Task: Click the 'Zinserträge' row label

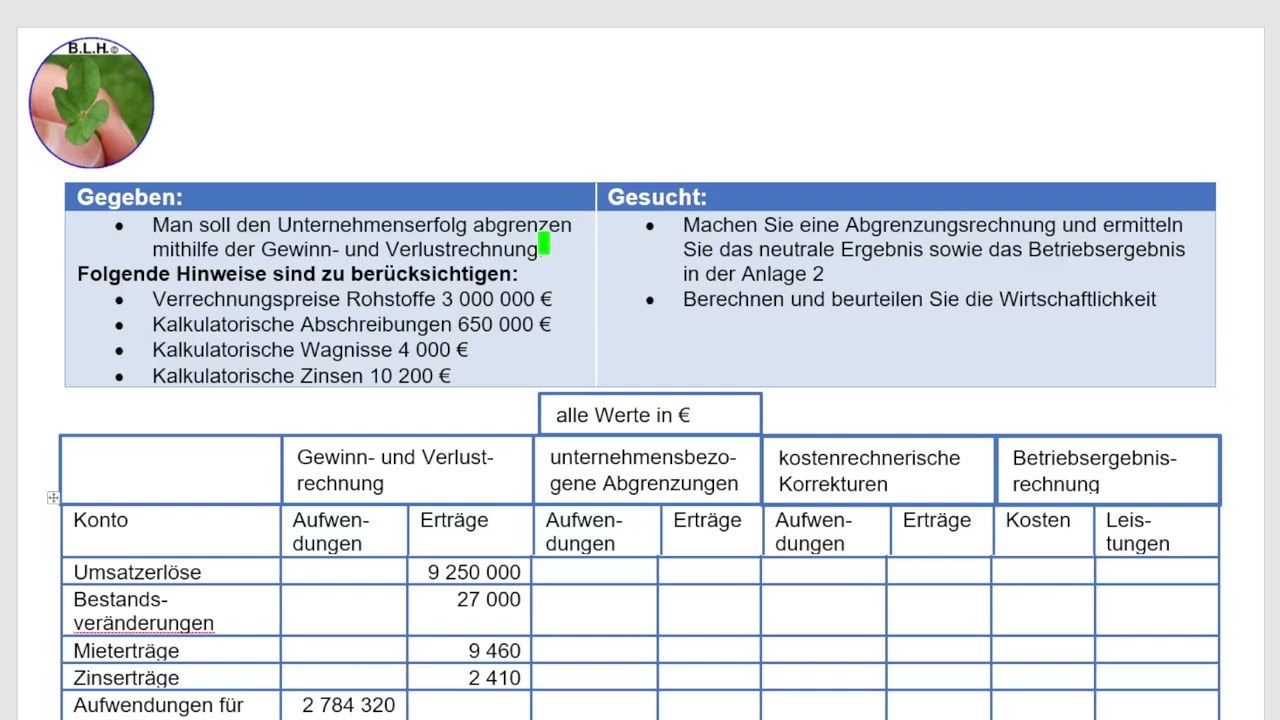Action: [126, 678]
